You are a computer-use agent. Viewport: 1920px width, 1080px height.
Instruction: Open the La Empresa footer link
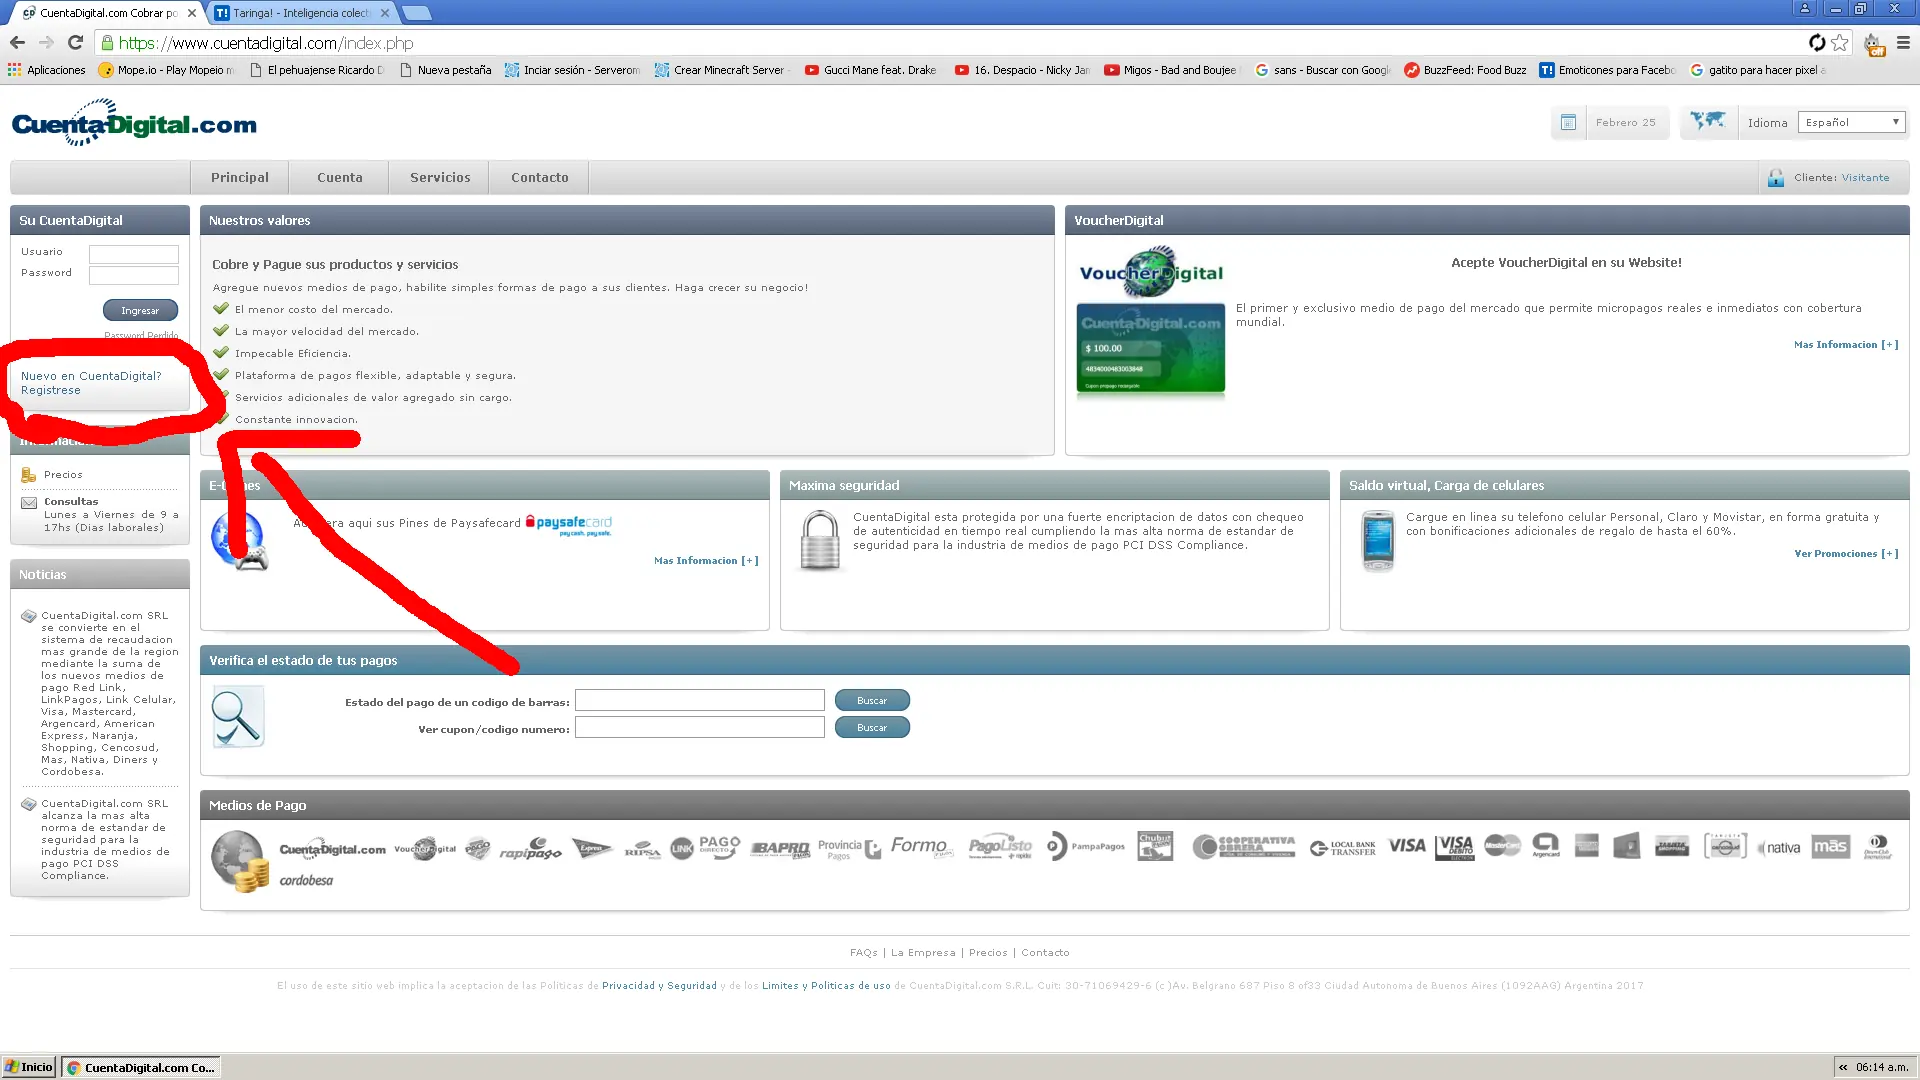coord(923,953)
